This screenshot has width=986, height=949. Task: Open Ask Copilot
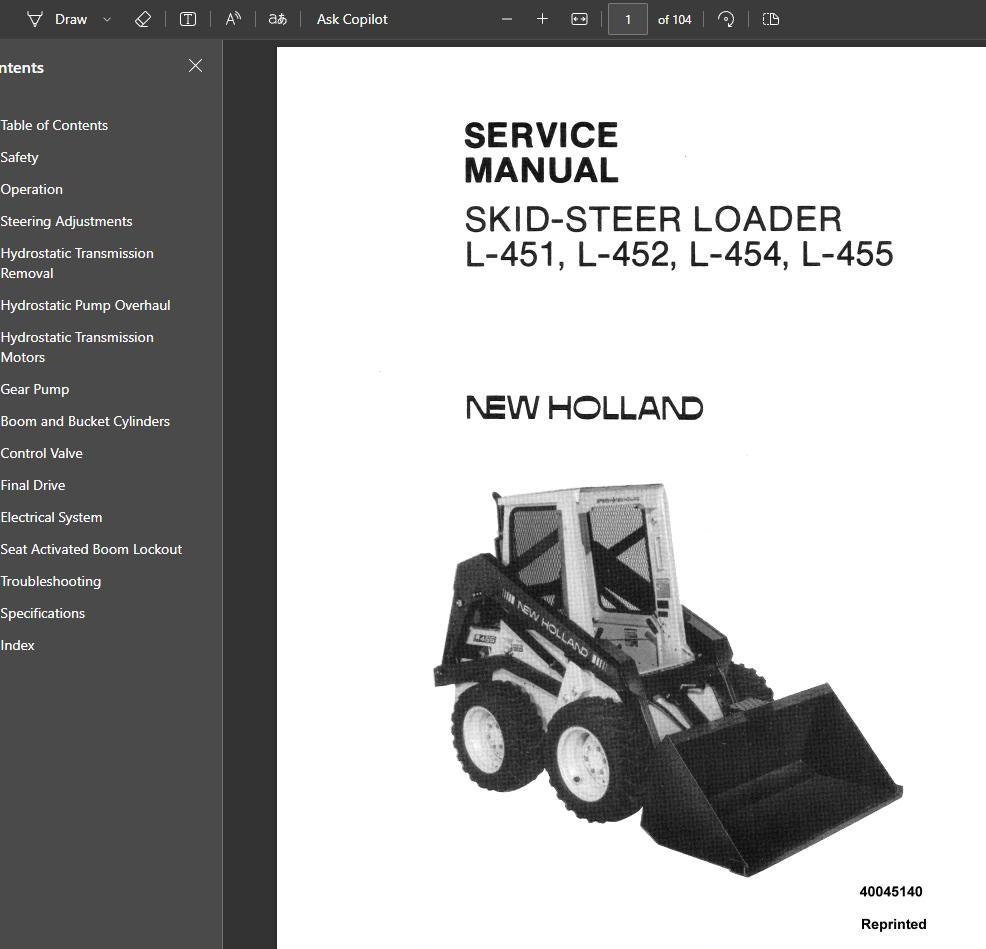pyautogui.click(x=352, y=19)
